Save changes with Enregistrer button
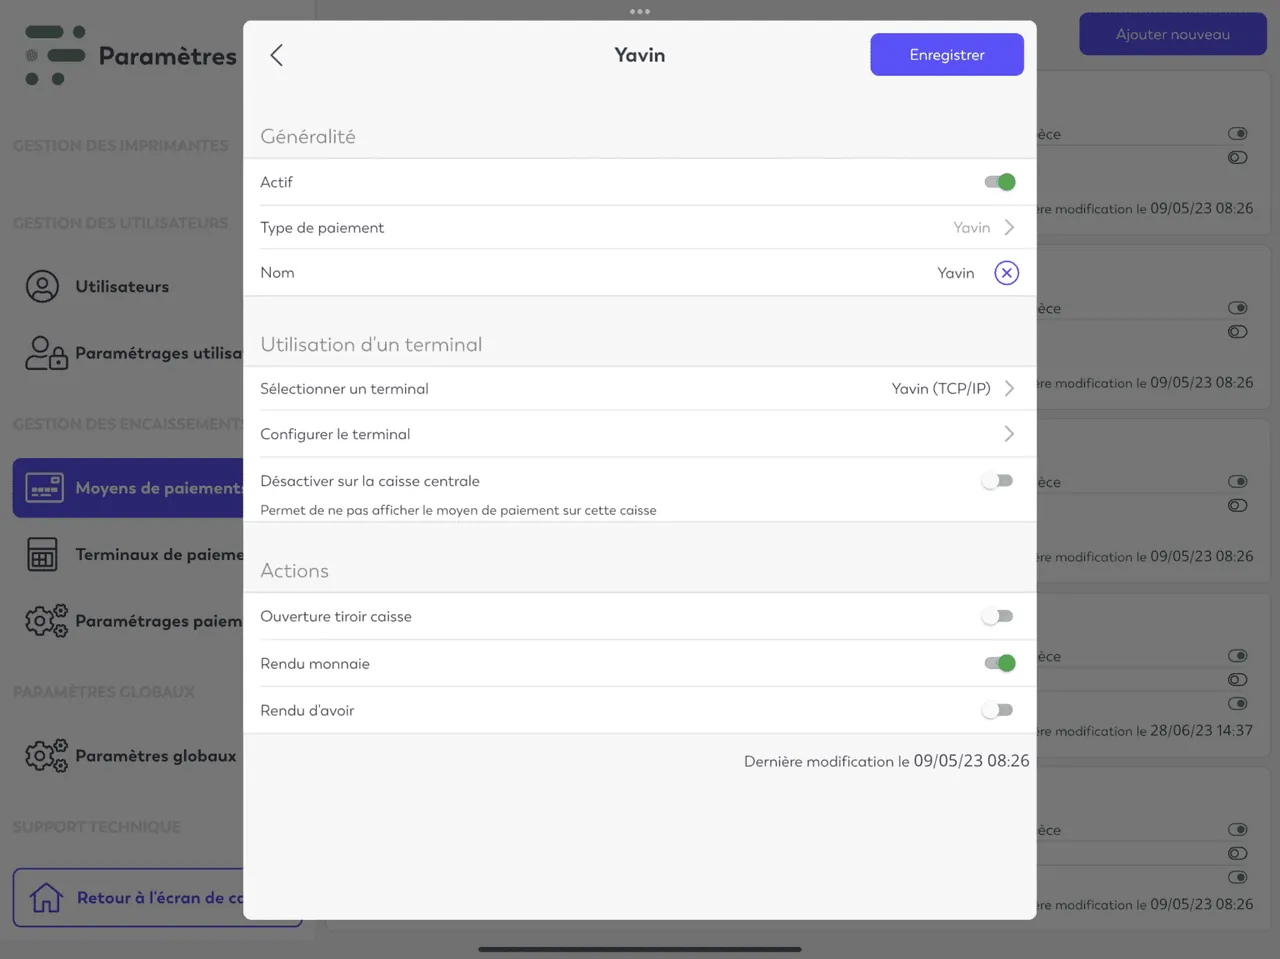The image size is (1280, 959). click(947, 55)
